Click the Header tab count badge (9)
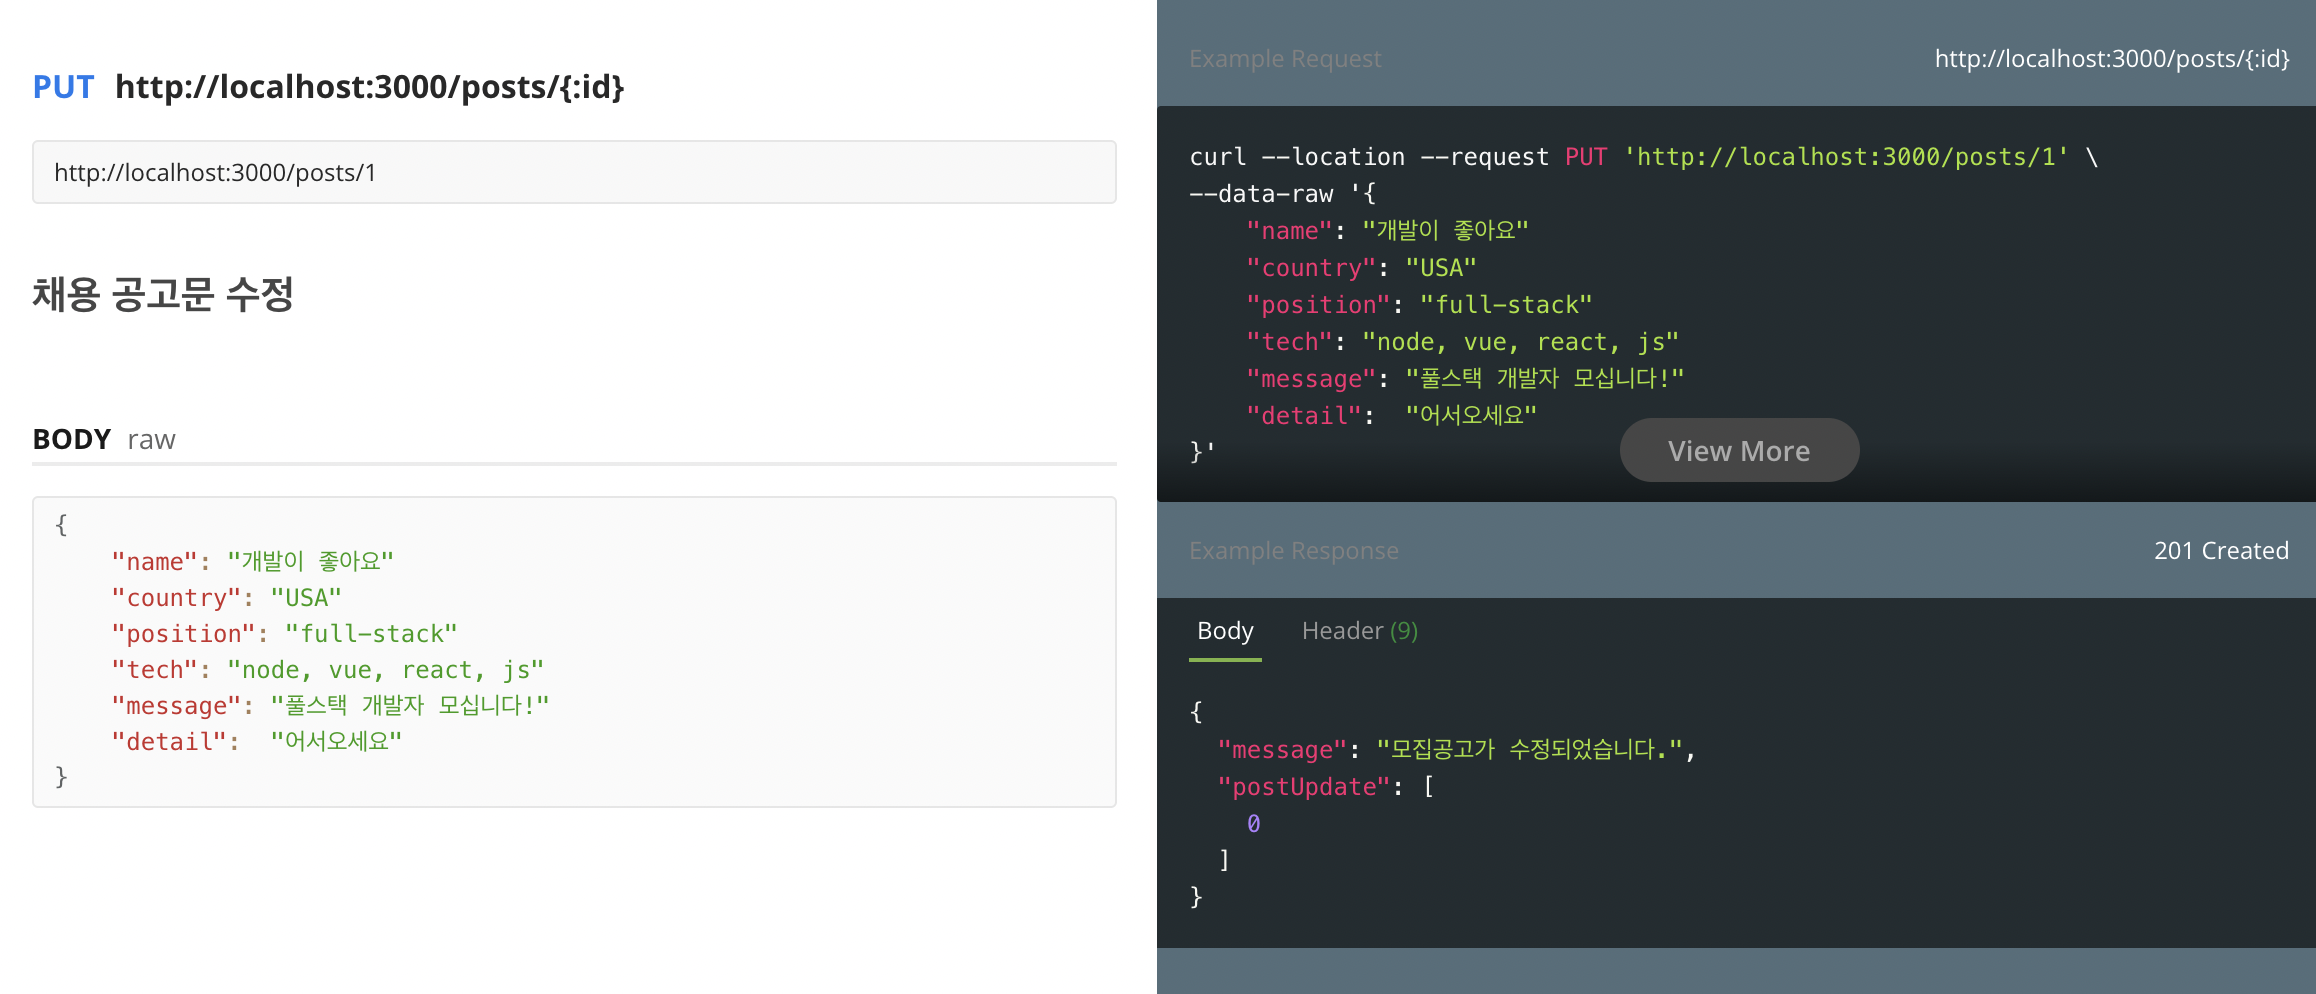The image size is (2316, 994). point(1404,630)
